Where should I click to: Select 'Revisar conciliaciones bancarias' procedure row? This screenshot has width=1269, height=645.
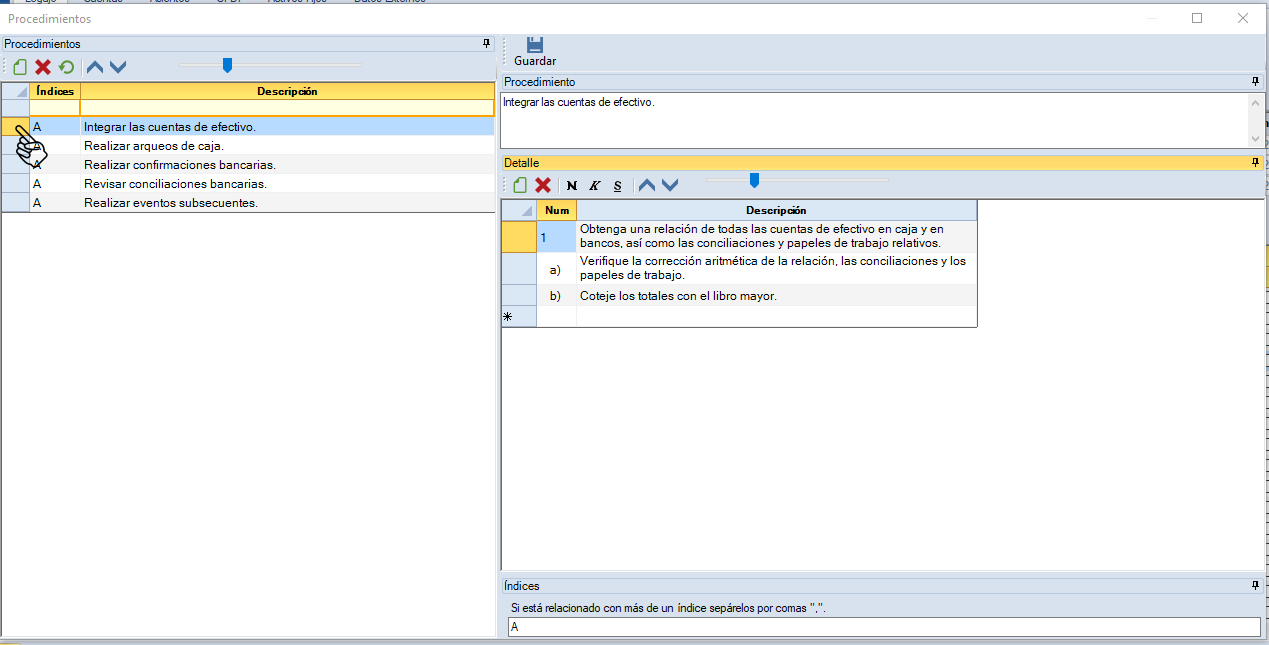tap(175, 184)
